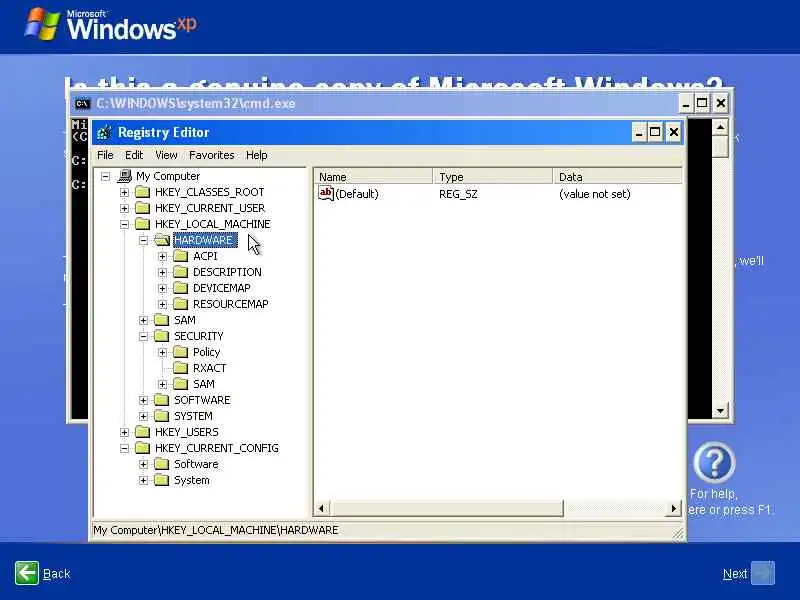
Task: Click the Data column header
Action: (617, 177)
